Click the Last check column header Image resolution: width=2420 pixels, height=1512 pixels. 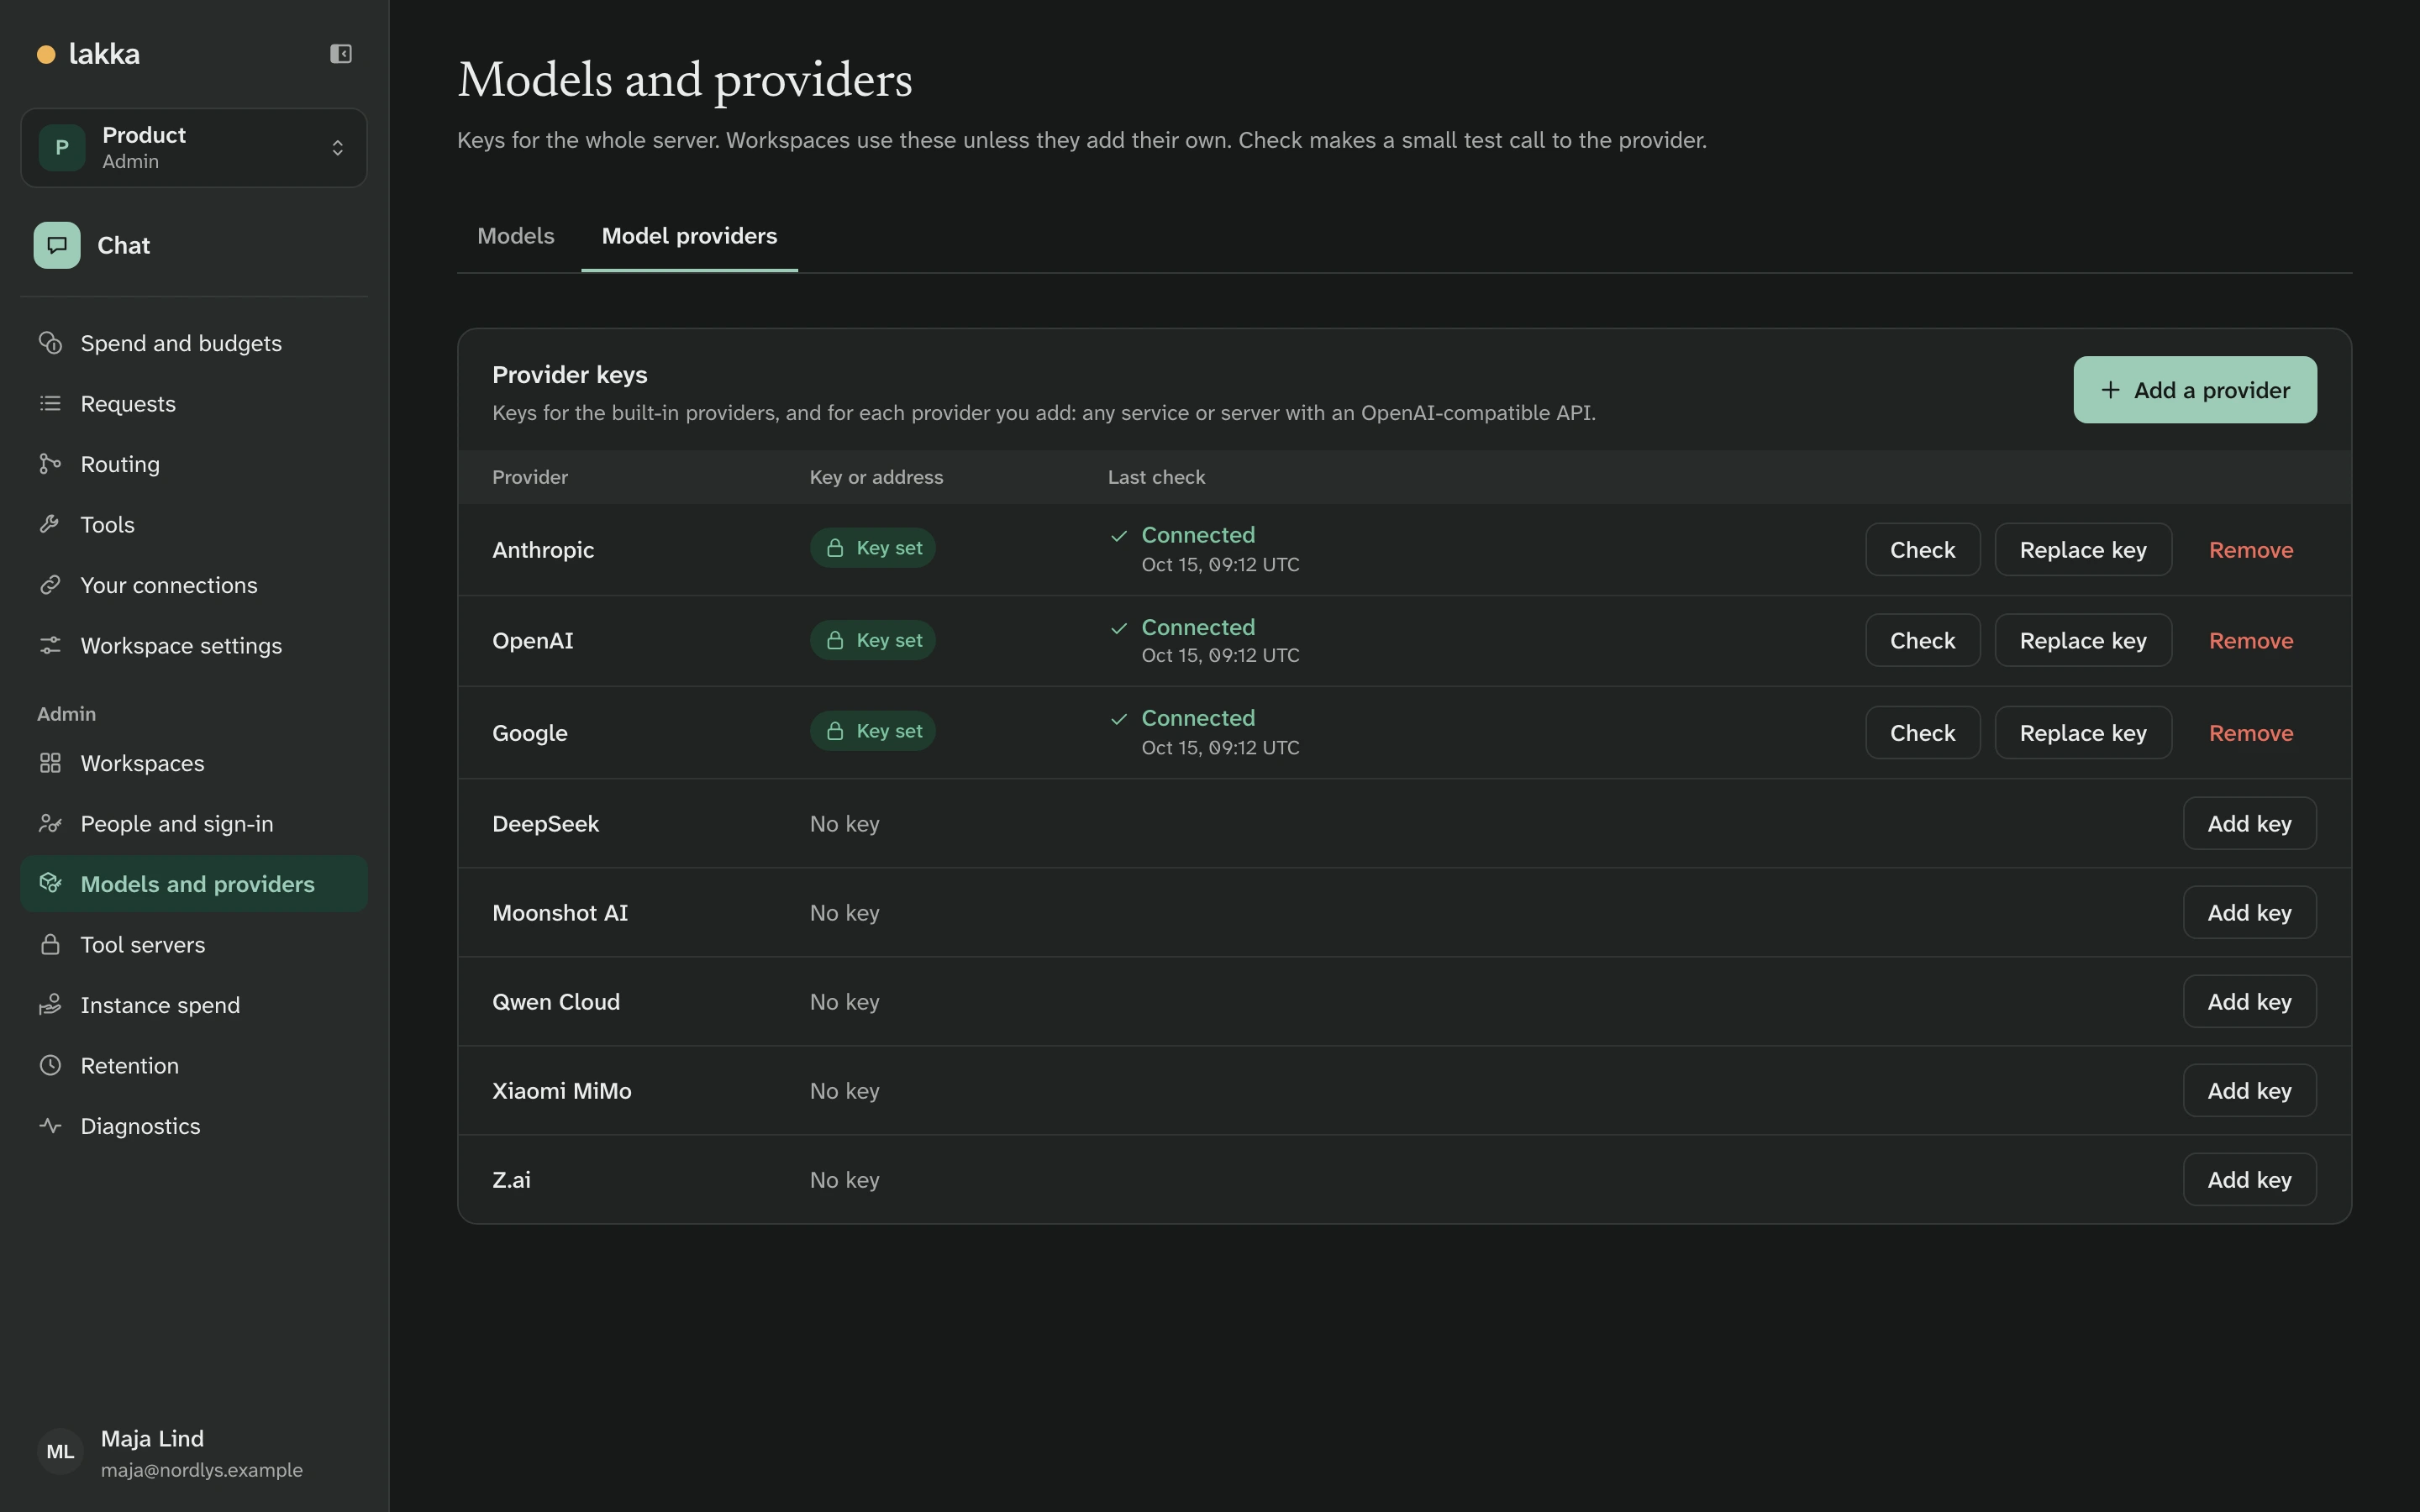pos(1156,477)
